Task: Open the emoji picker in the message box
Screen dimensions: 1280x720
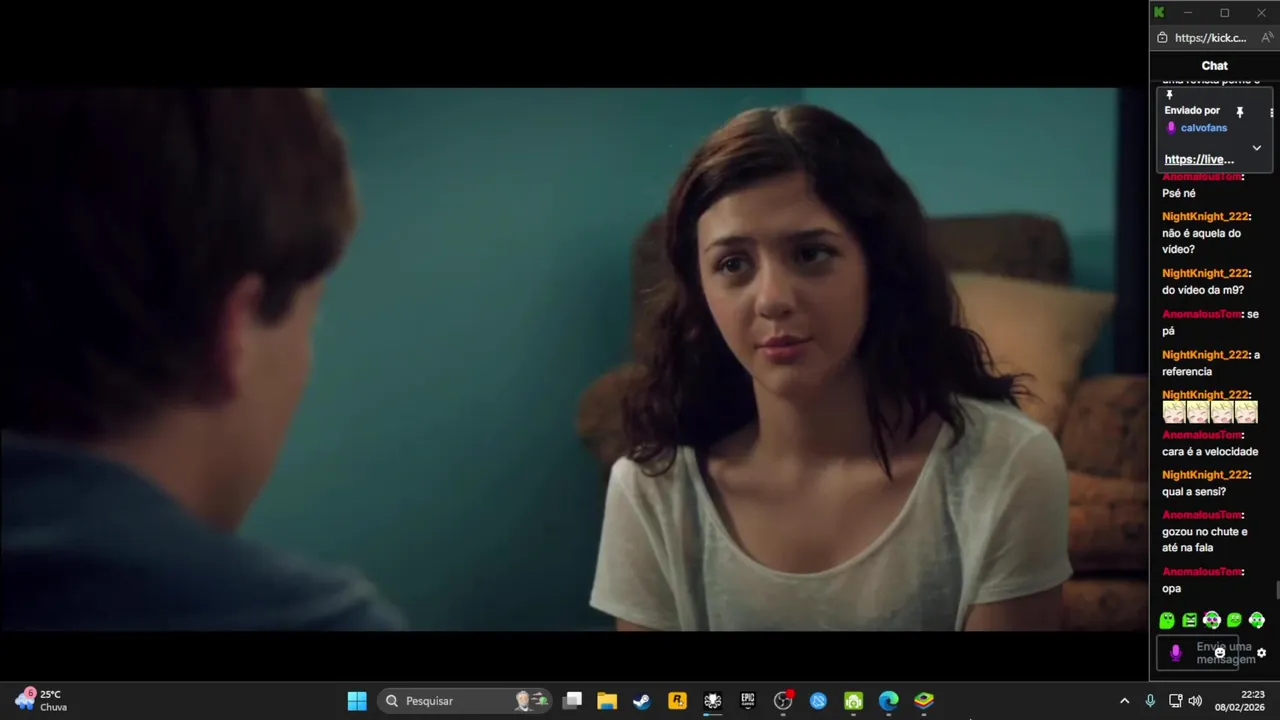Action: pos(1219,653)
